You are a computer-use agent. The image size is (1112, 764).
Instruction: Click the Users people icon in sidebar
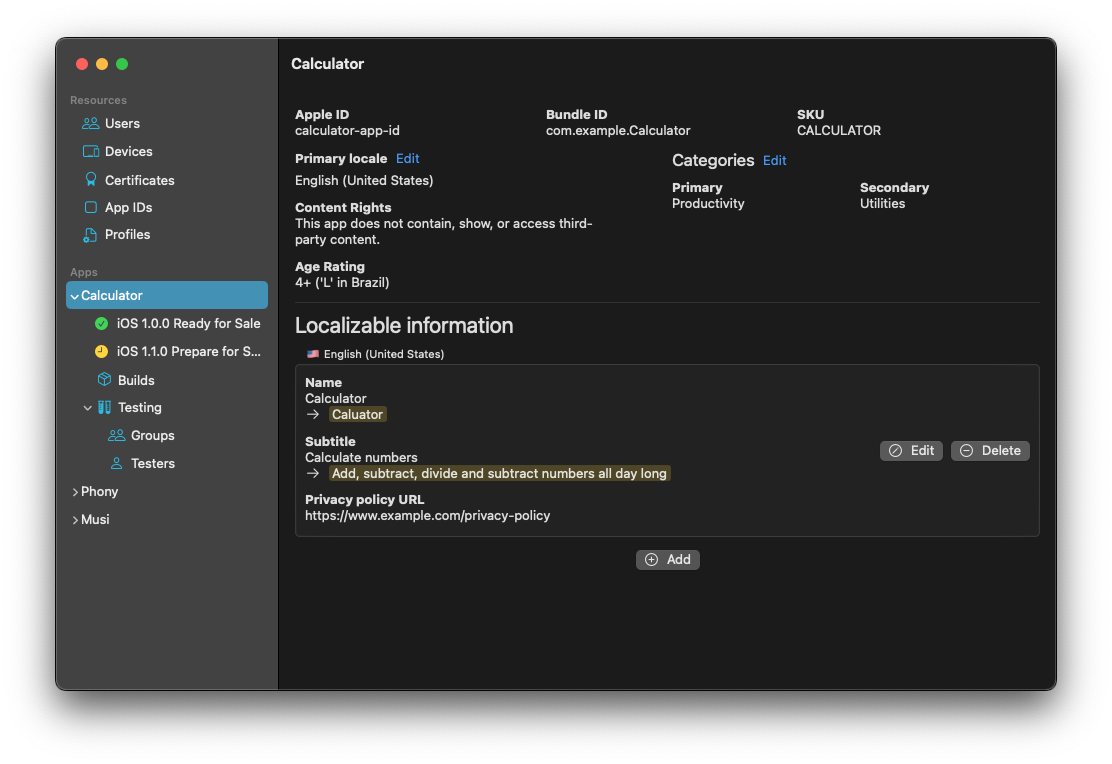(x=90, y=123)
